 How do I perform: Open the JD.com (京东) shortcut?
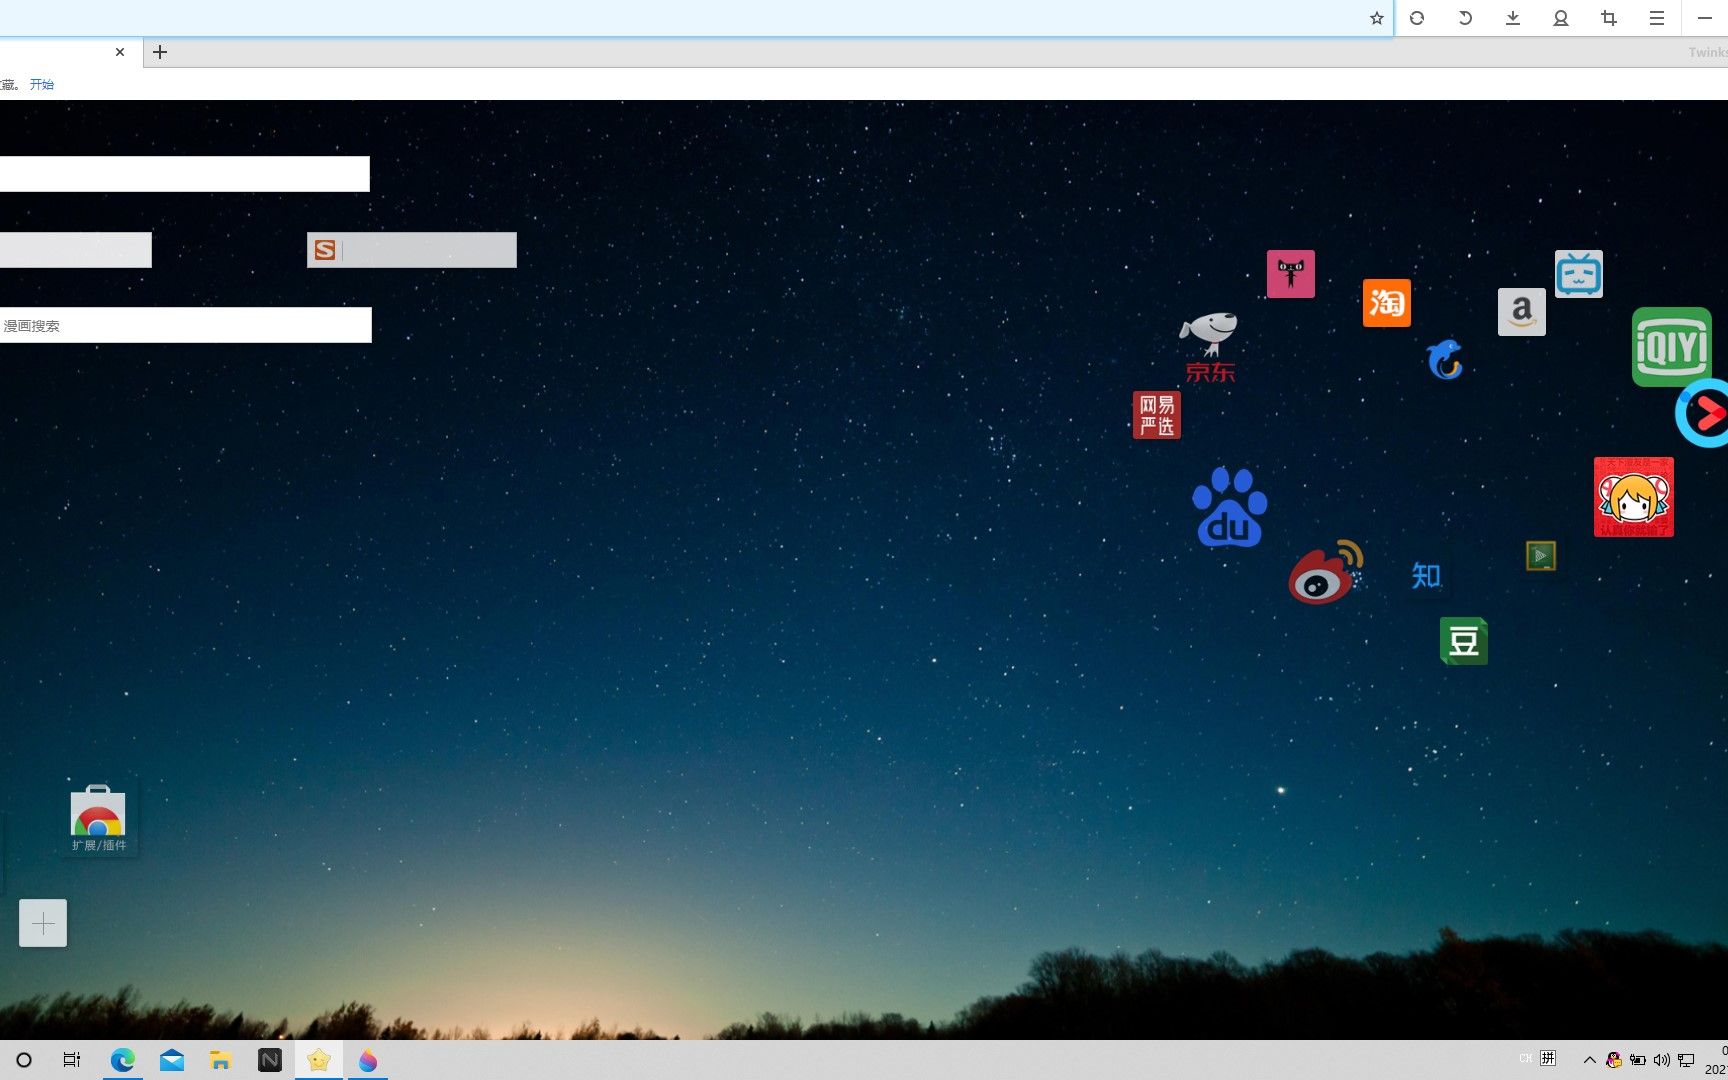[1210, 347]
